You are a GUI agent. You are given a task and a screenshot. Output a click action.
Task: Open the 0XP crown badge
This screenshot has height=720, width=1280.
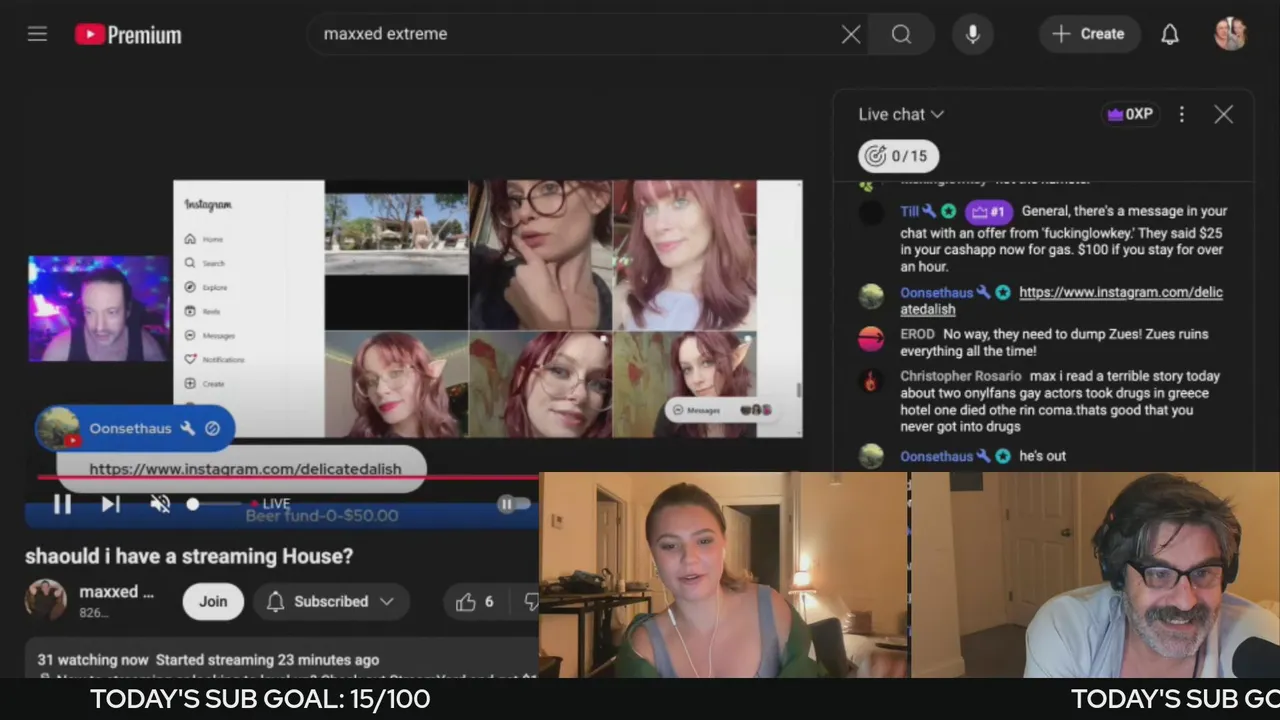pyautogui.click(x=1130, y=114)
